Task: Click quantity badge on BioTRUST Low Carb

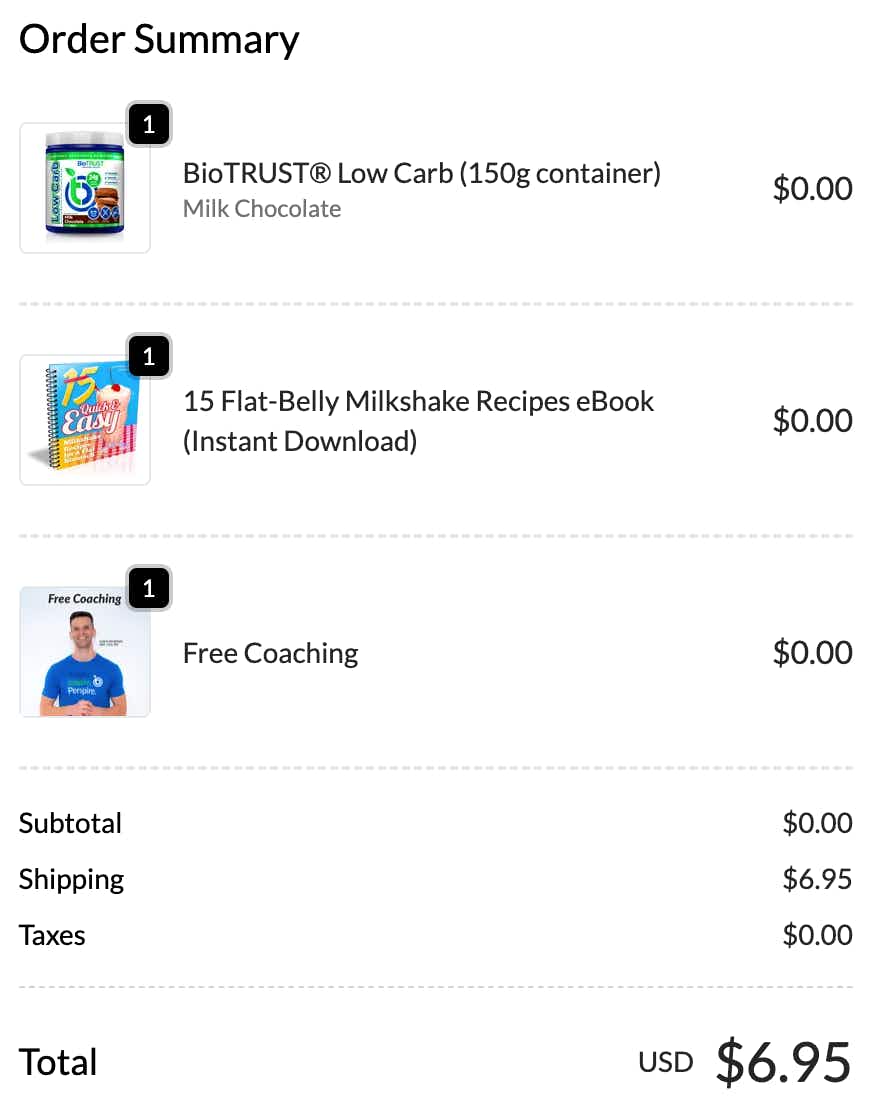Action: (149, 124)
